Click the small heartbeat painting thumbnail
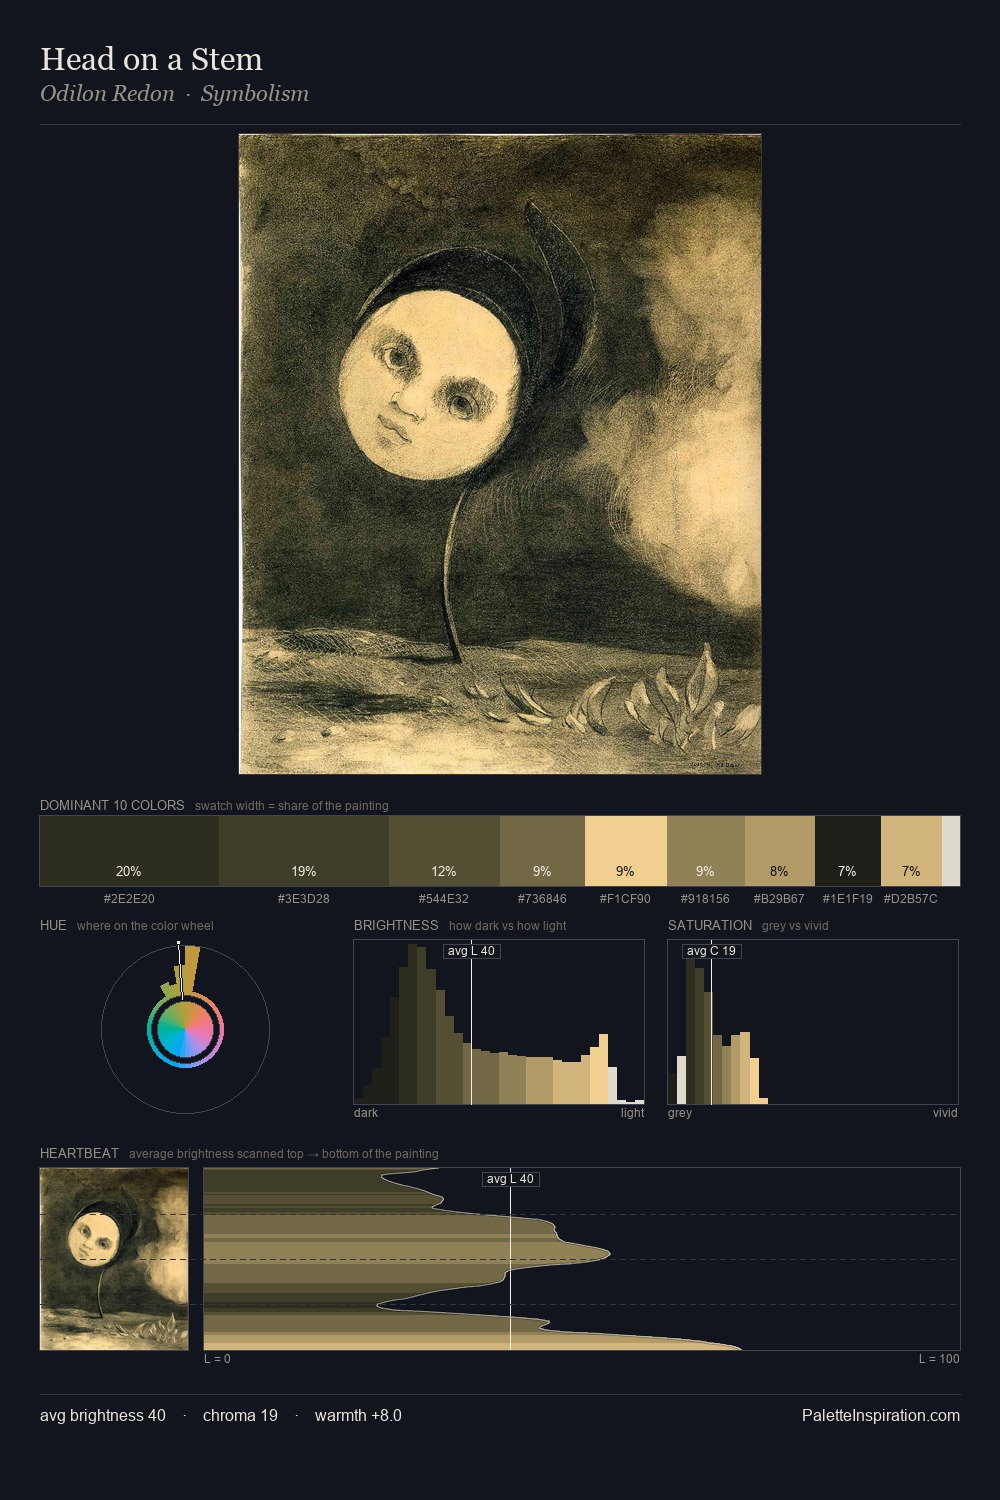The image size is (1000, 1500). (114, 1259)
